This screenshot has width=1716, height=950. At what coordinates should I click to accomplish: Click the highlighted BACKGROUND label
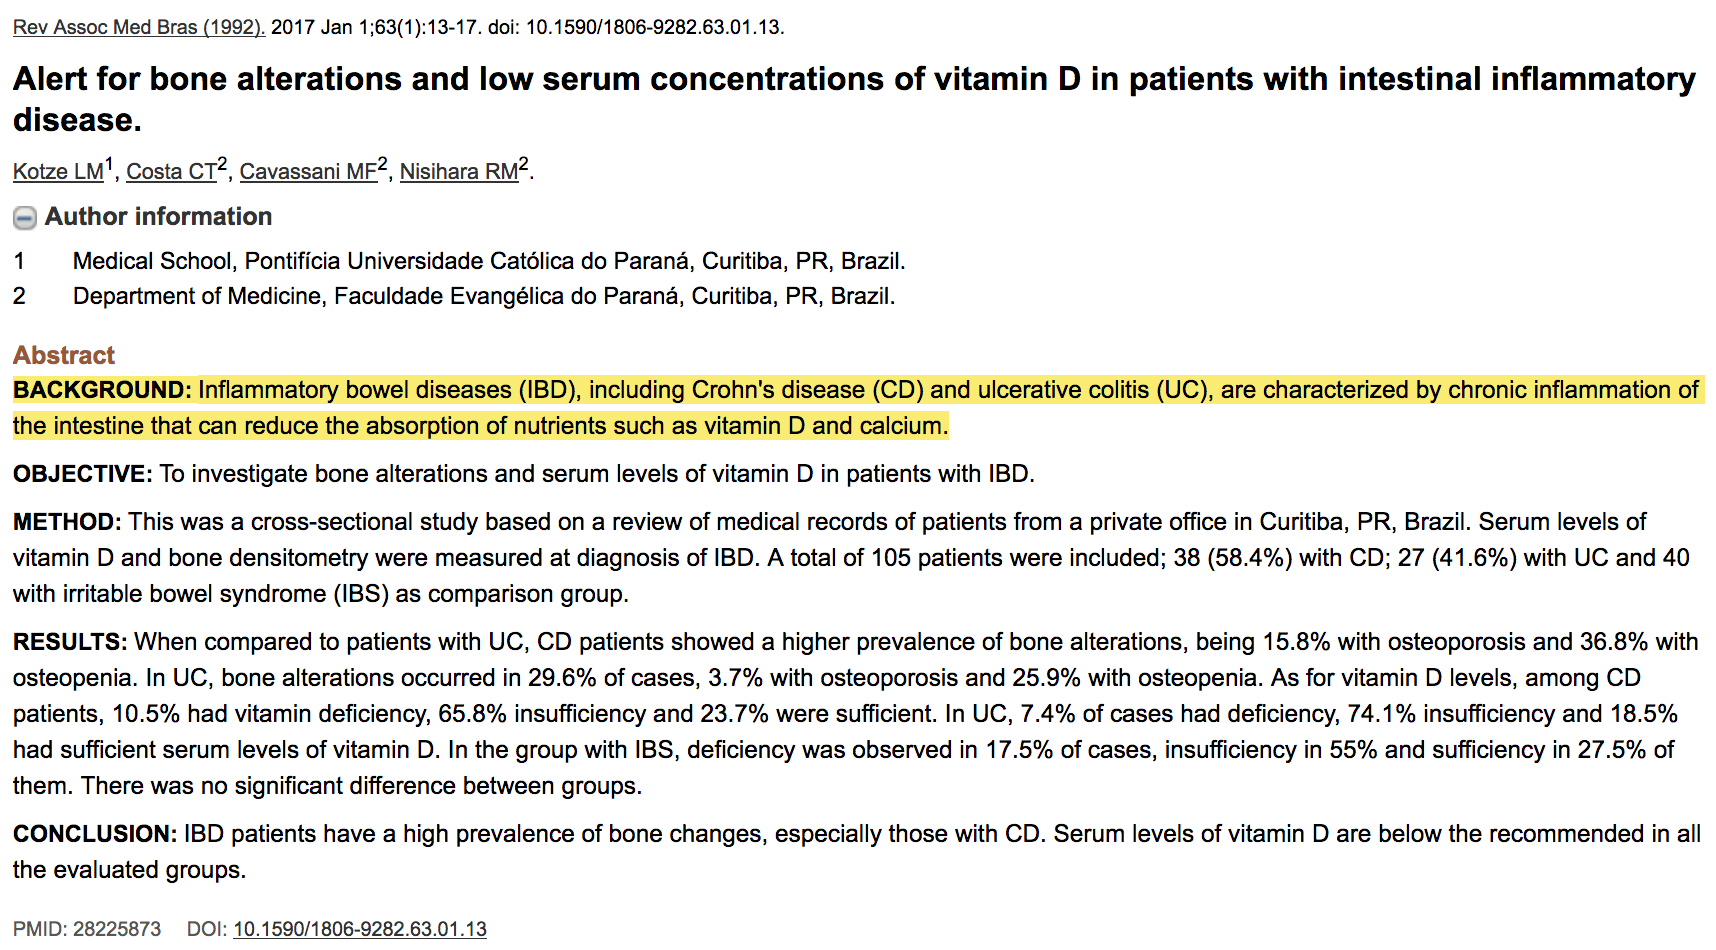coord(102,390)
